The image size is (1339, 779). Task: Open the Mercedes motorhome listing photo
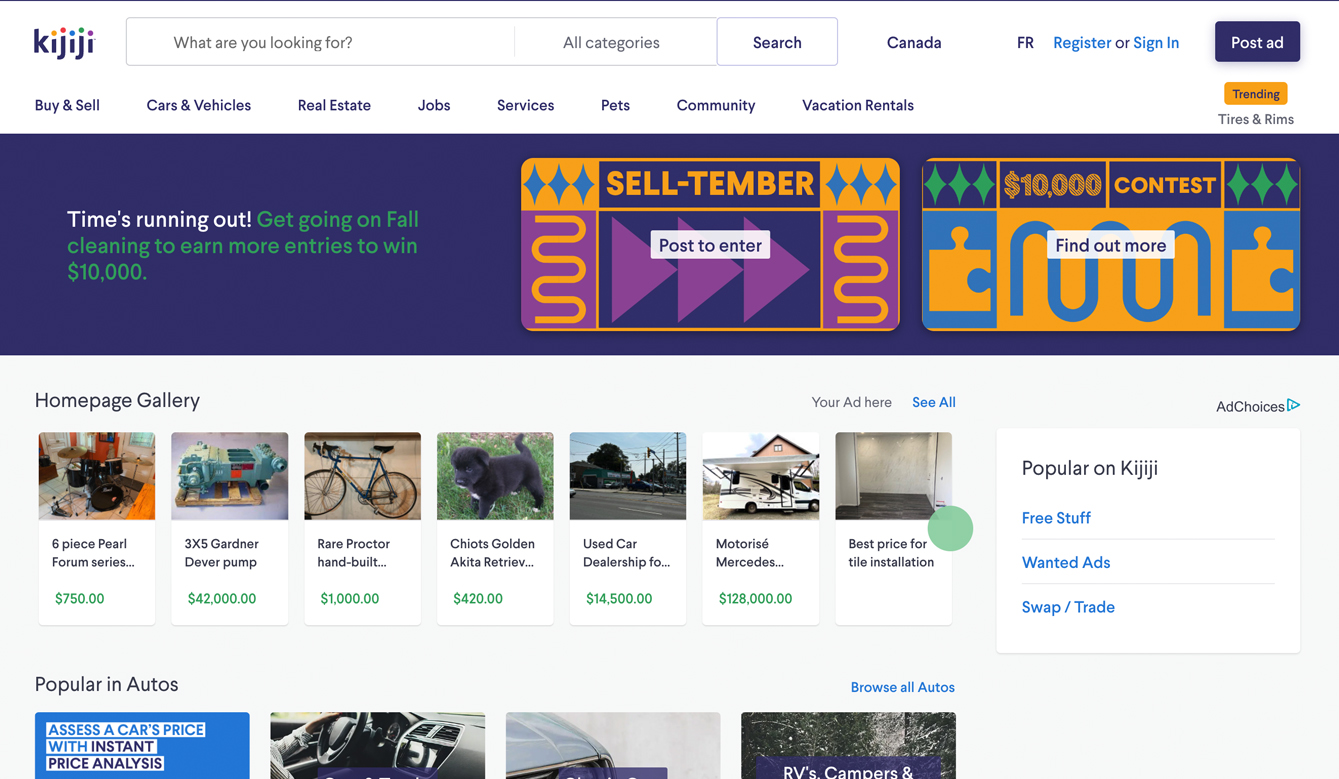point(760,476)
